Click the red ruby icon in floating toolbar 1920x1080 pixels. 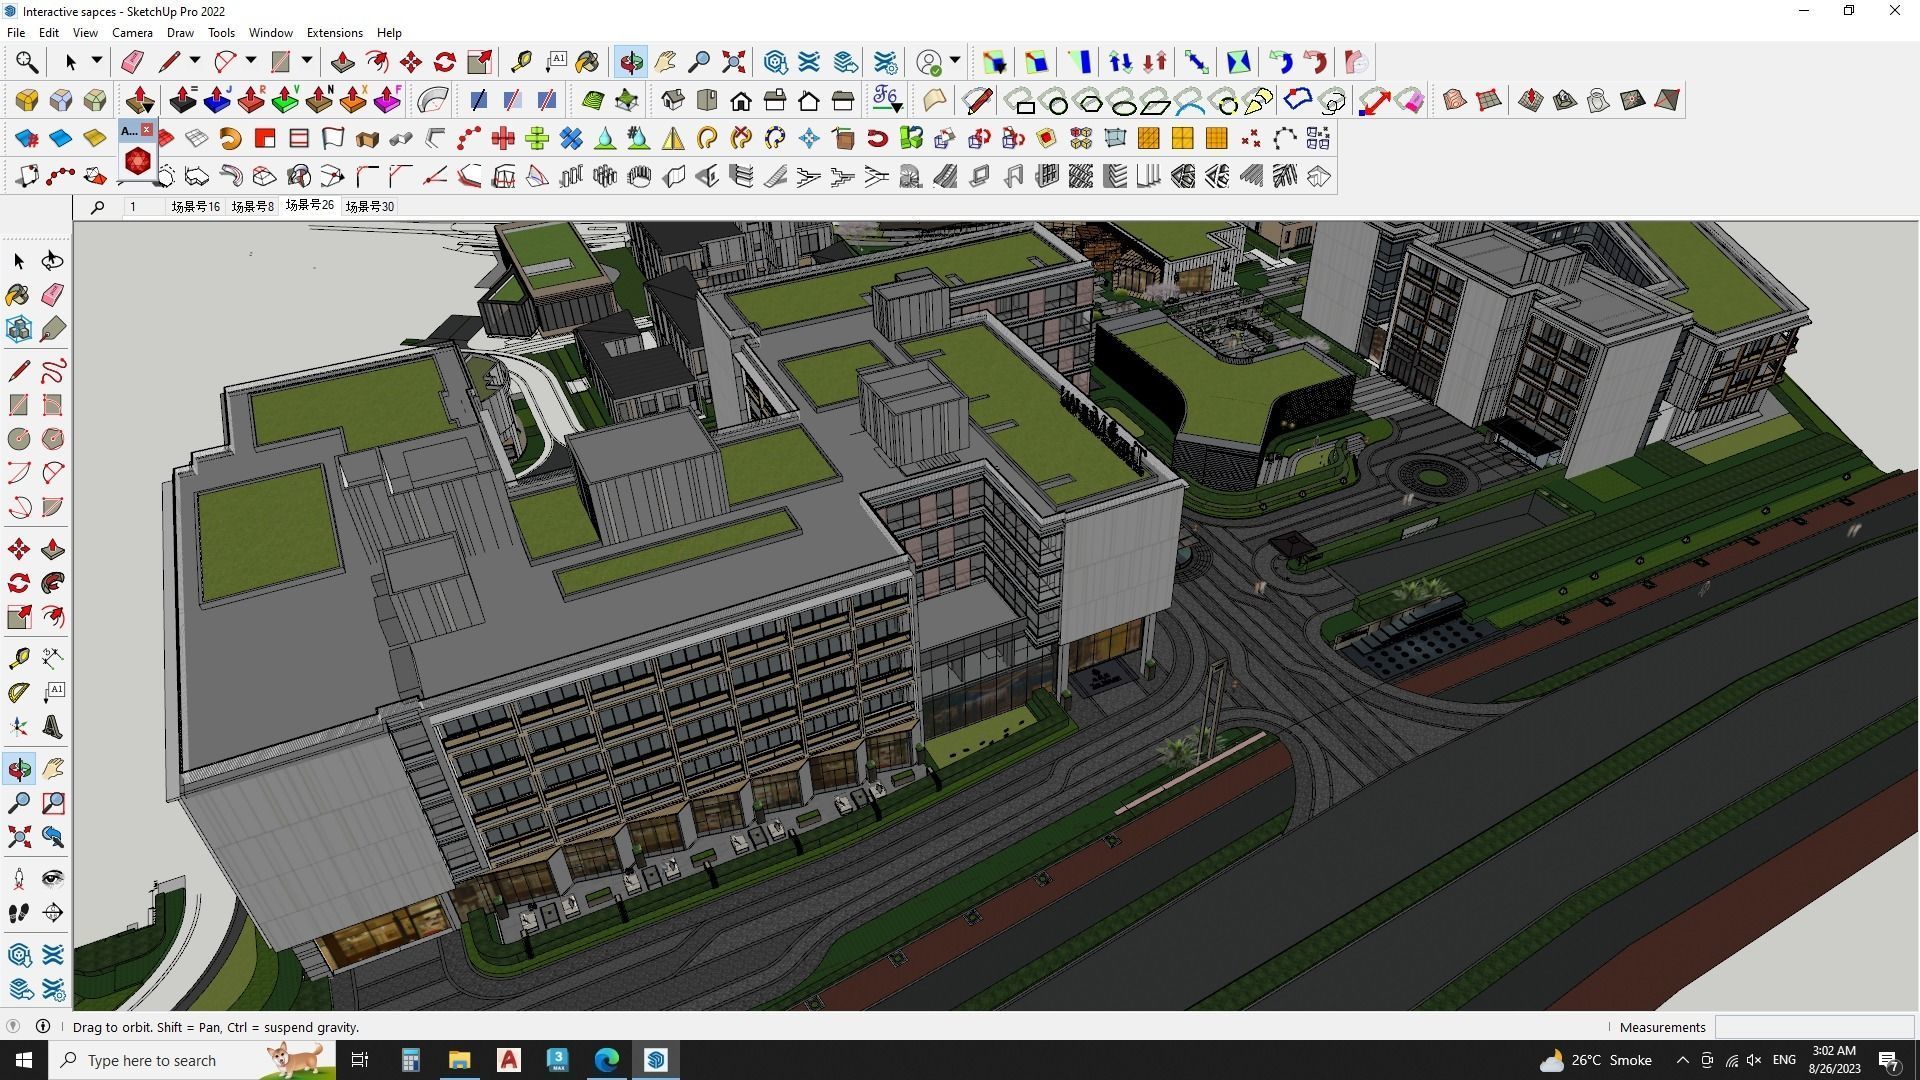[x=138, y=160]
